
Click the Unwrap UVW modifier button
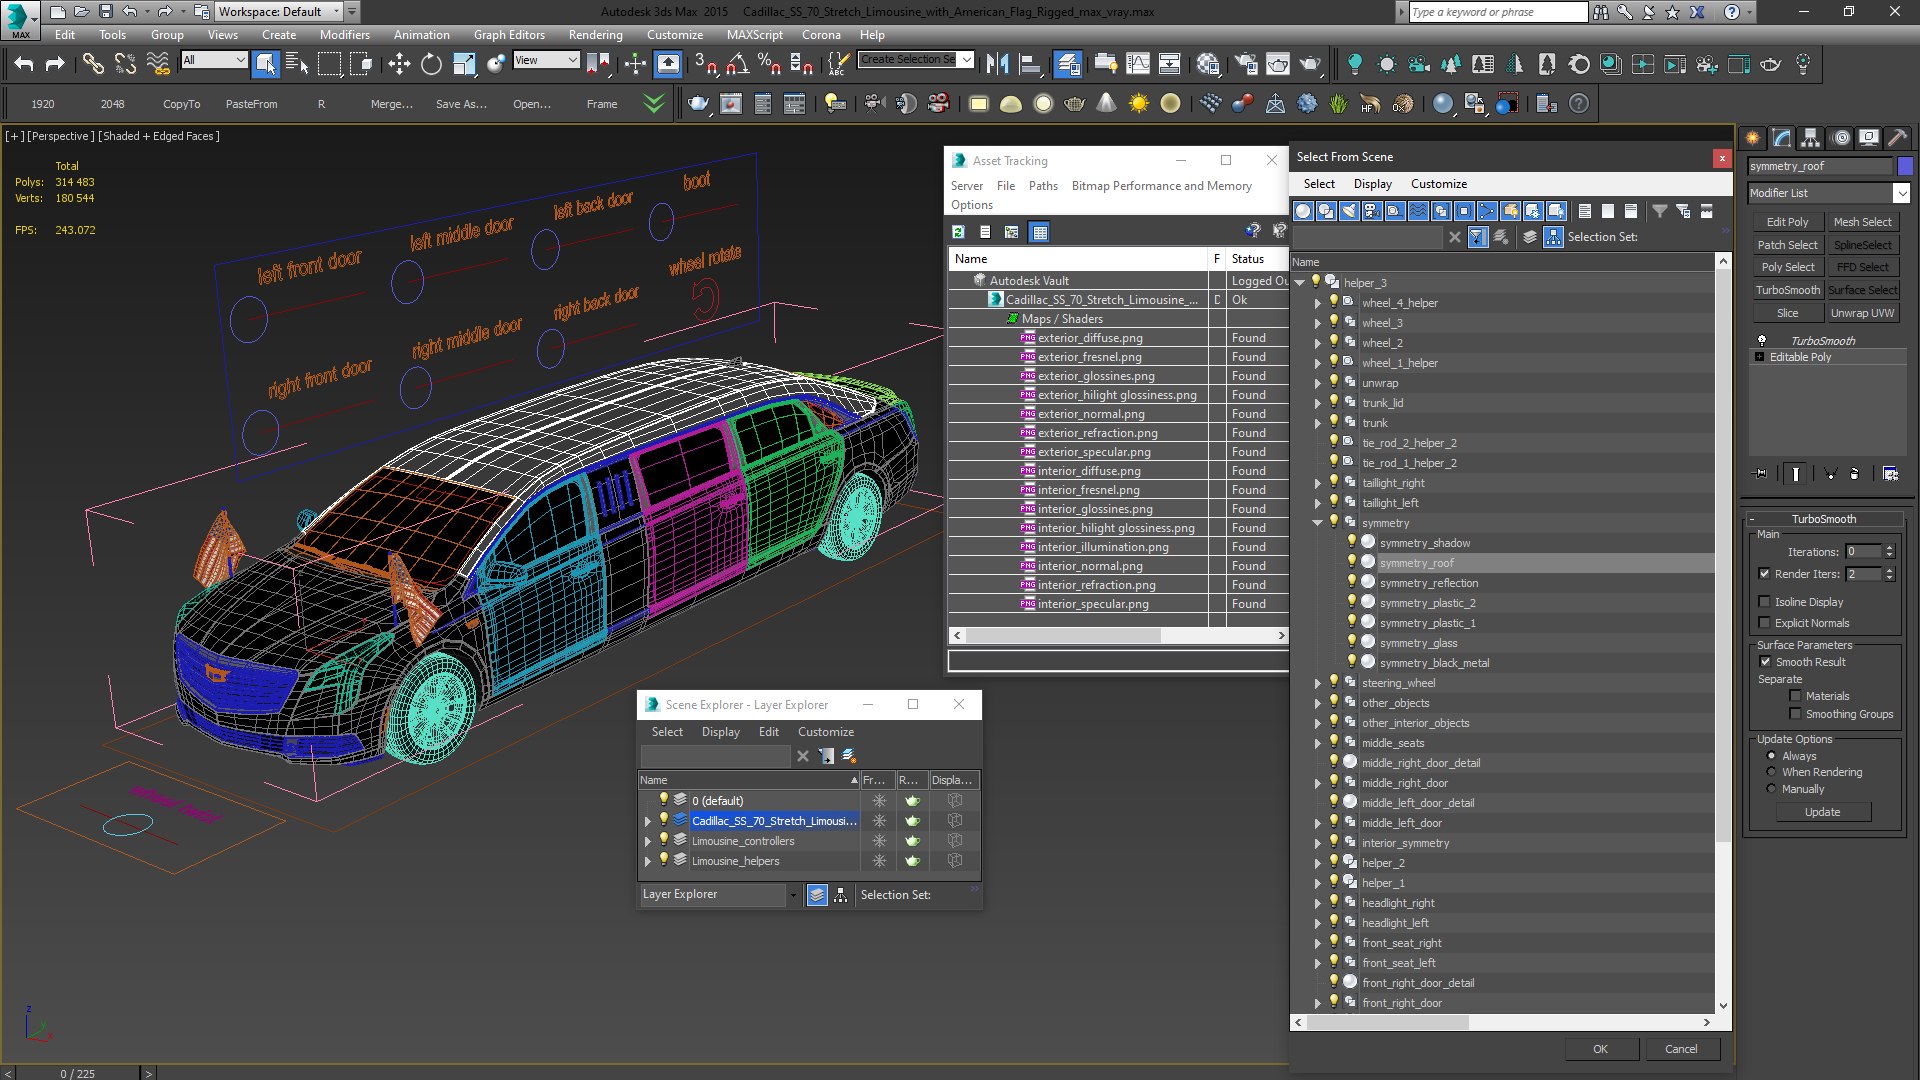(x=1862, y=313)
